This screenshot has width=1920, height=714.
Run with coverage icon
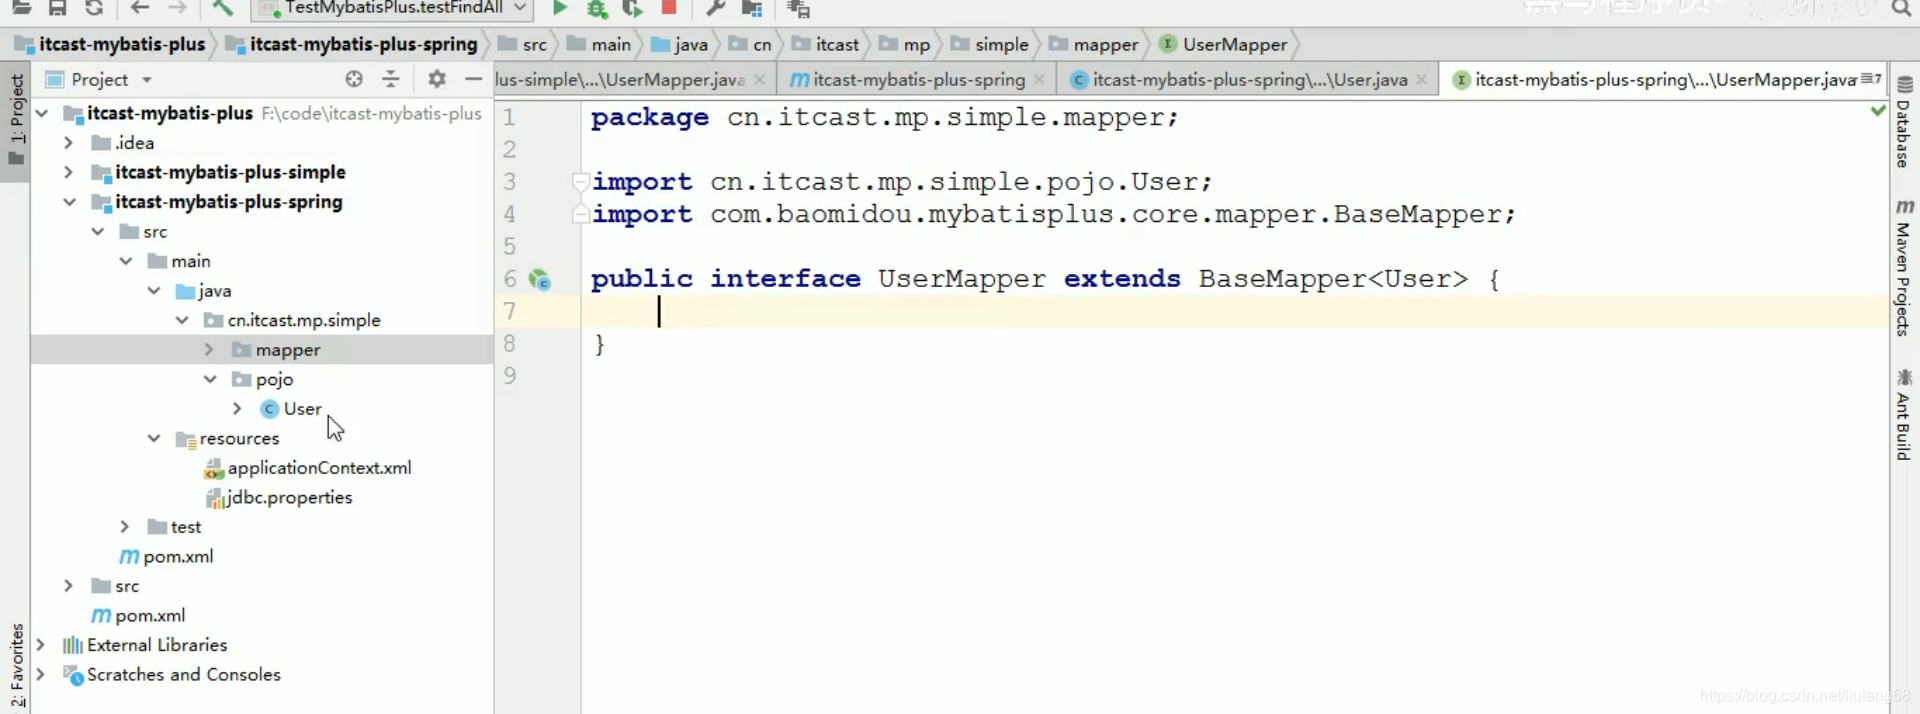[x=632, y=8]
